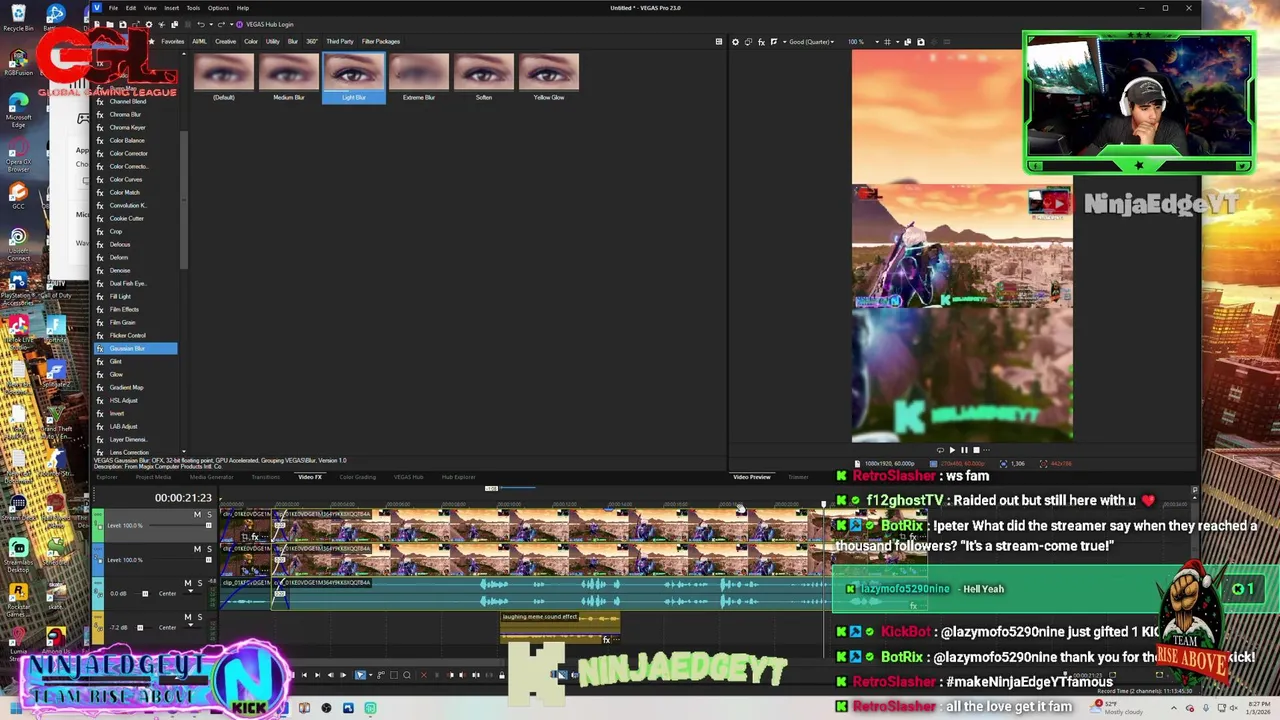Click the New project icon in toolbar
This screenshot has height=720, width=1280.
click(97, 24)
